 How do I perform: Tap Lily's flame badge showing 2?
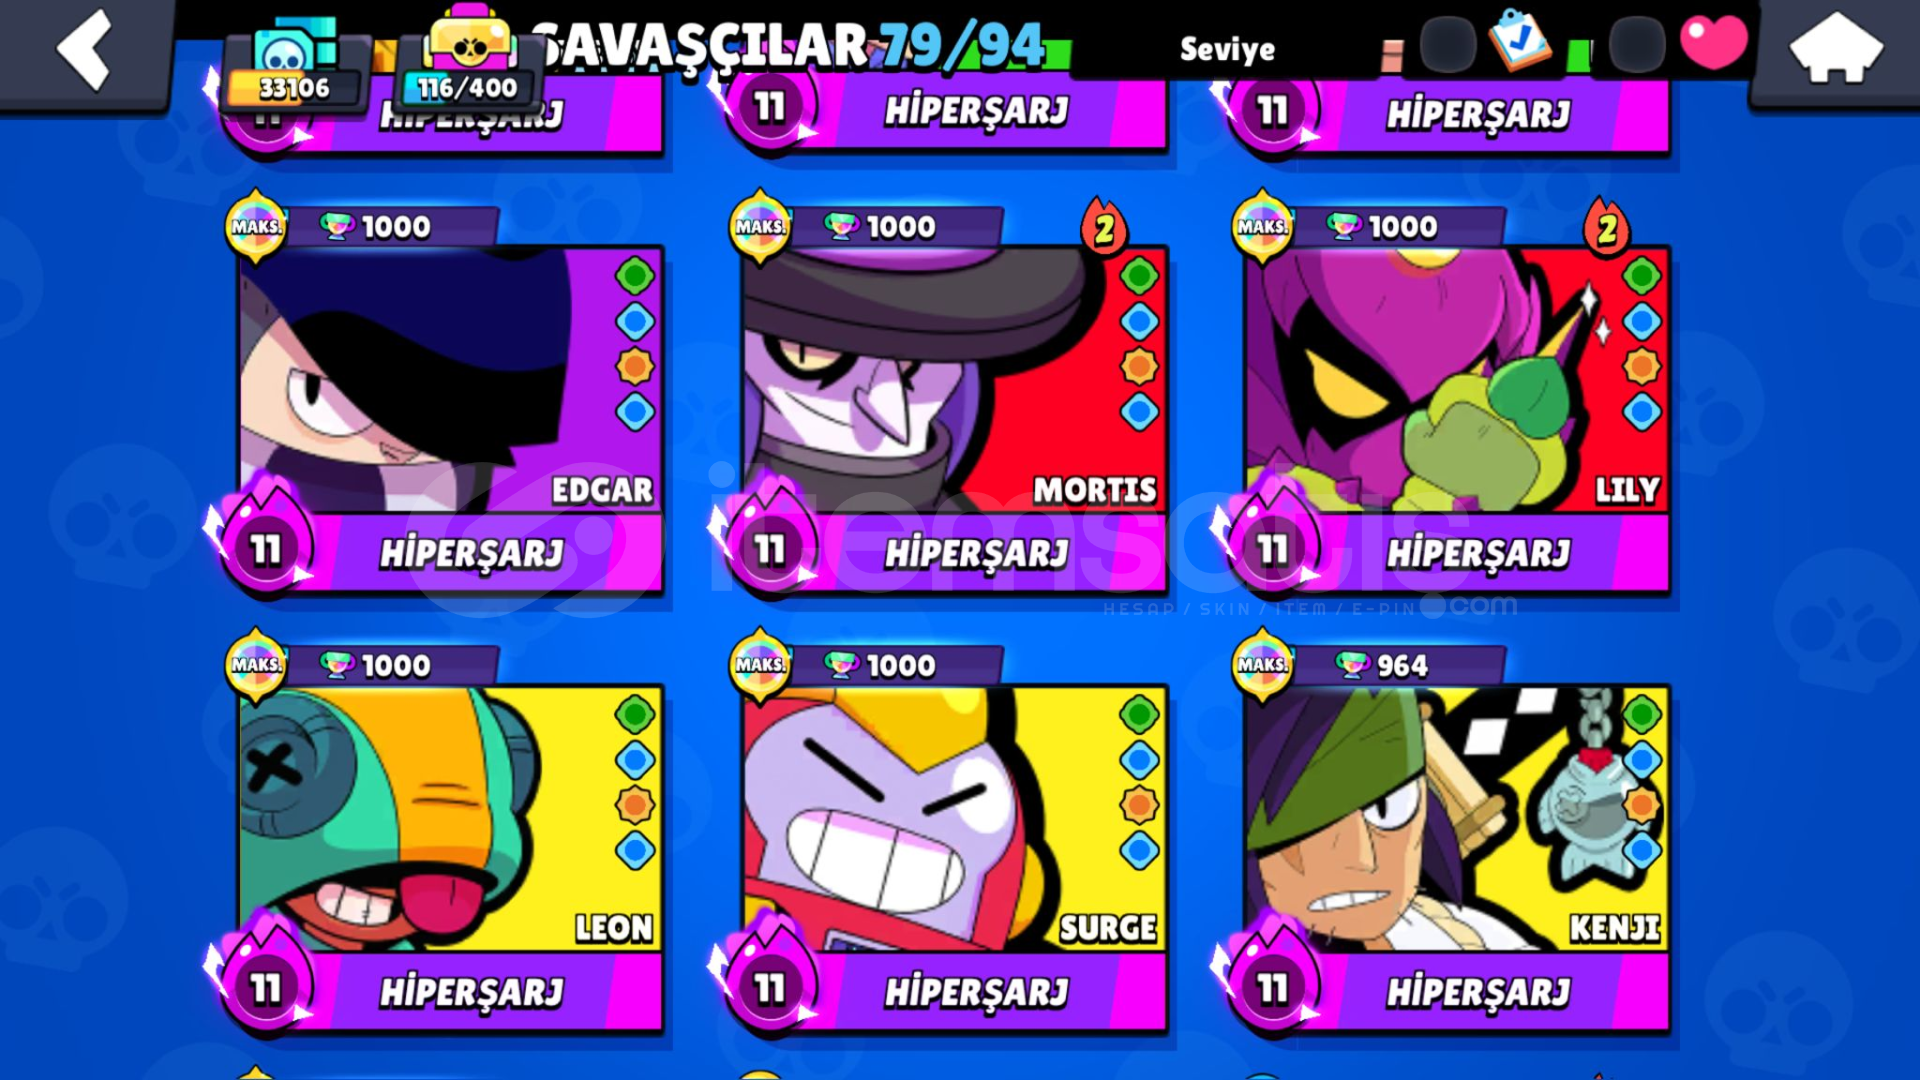pyautogui.click(x=1607, y=229)
